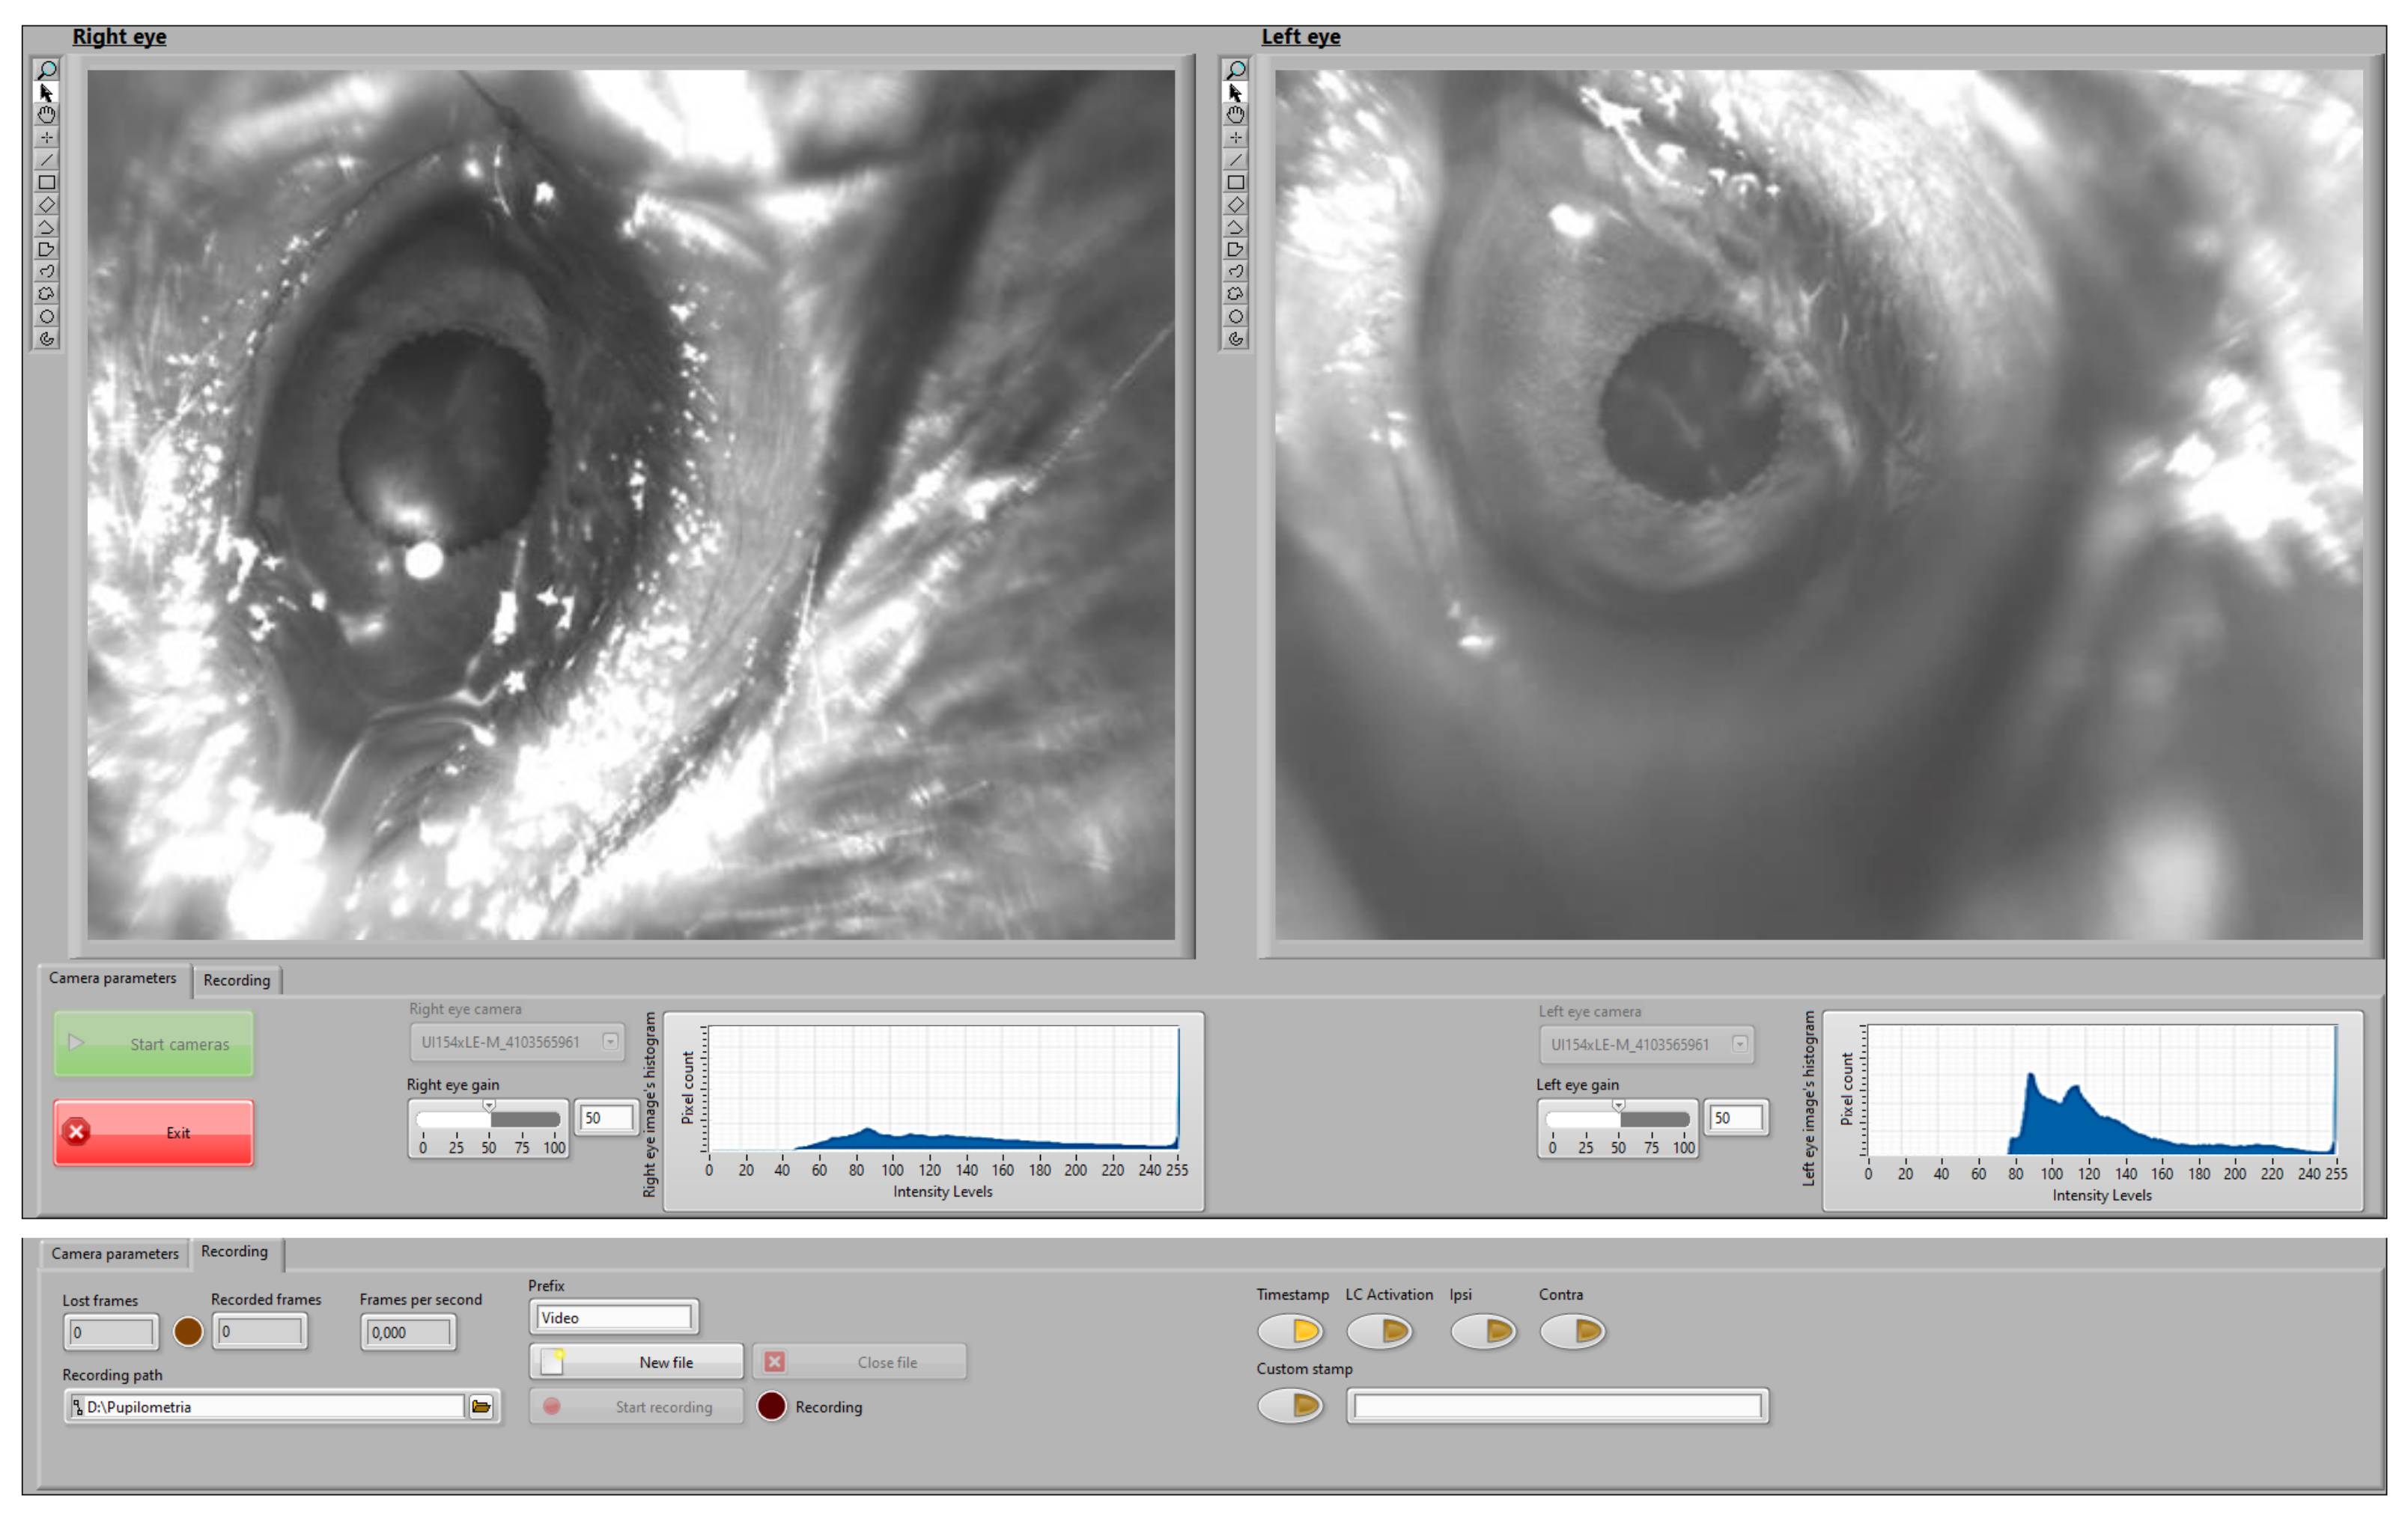Select the polygon tool in right eye toolbar
2408x1515 pixels.
pyautogui.click(x=47, y=249)
